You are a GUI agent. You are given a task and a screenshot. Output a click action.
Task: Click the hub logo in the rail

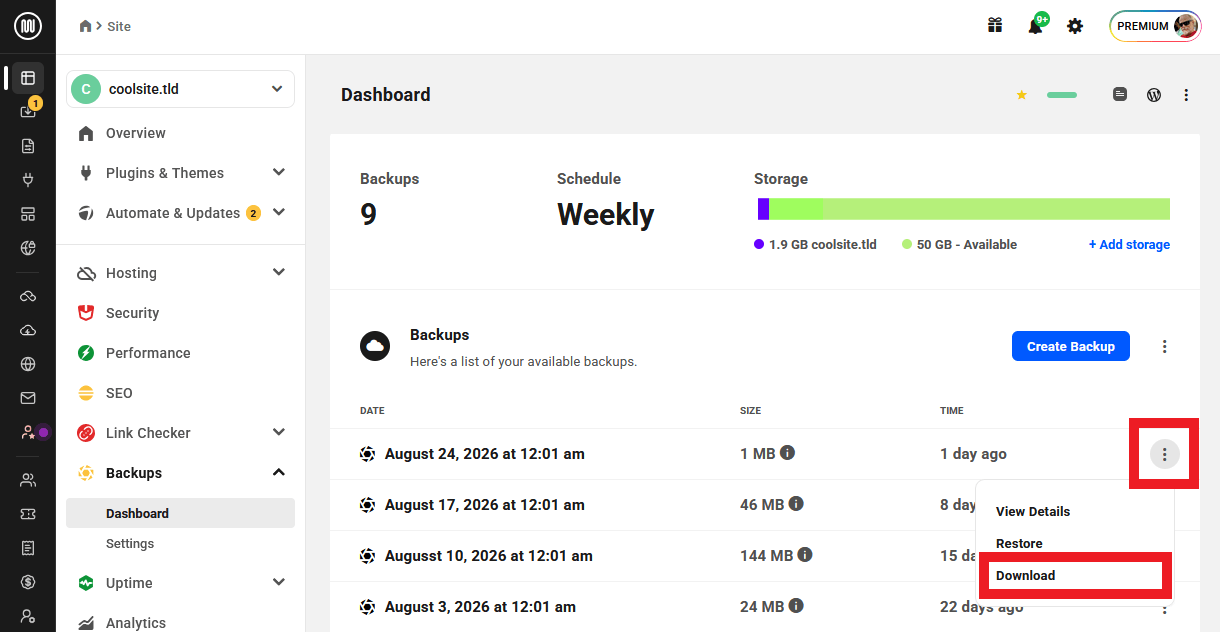coord(27,27)
